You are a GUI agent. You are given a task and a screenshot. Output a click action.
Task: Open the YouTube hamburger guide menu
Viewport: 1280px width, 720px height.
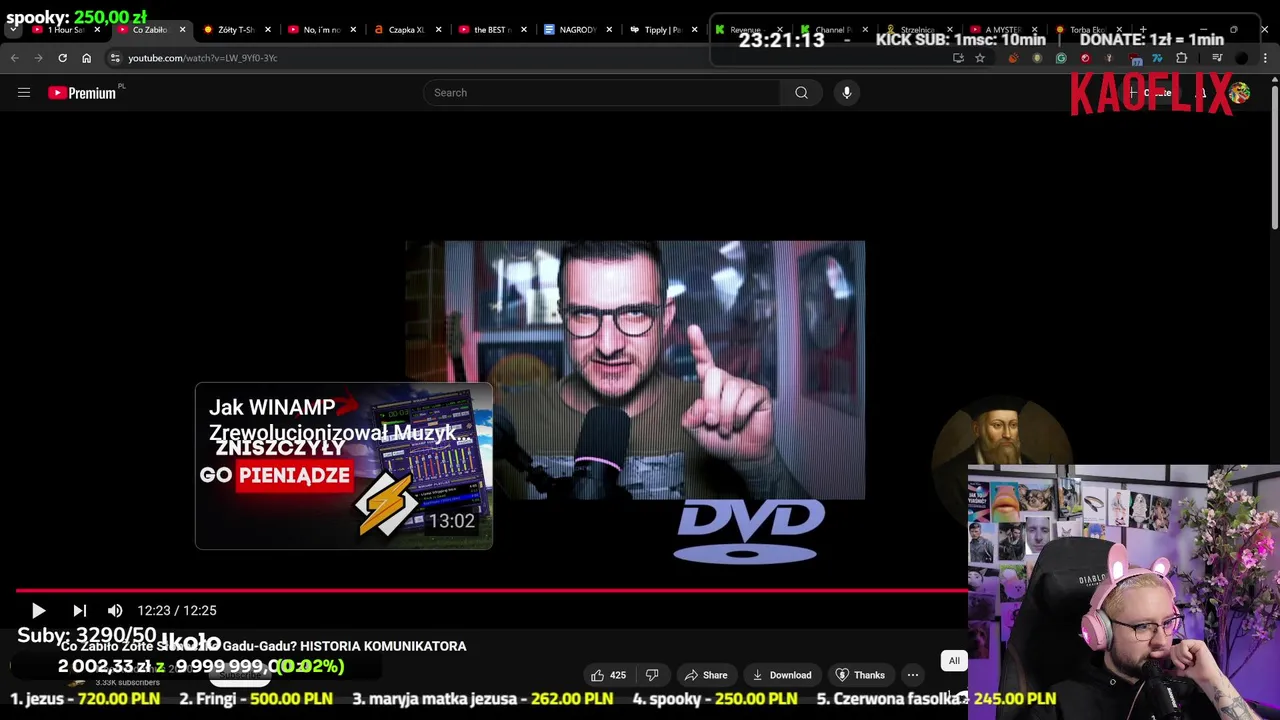[x=24, y=93]
